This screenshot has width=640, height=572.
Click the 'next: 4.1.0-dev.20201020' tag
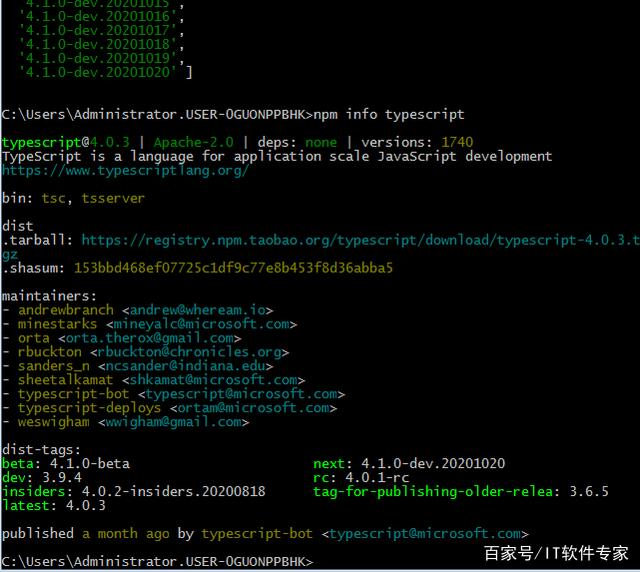click(x=409, y=464)
